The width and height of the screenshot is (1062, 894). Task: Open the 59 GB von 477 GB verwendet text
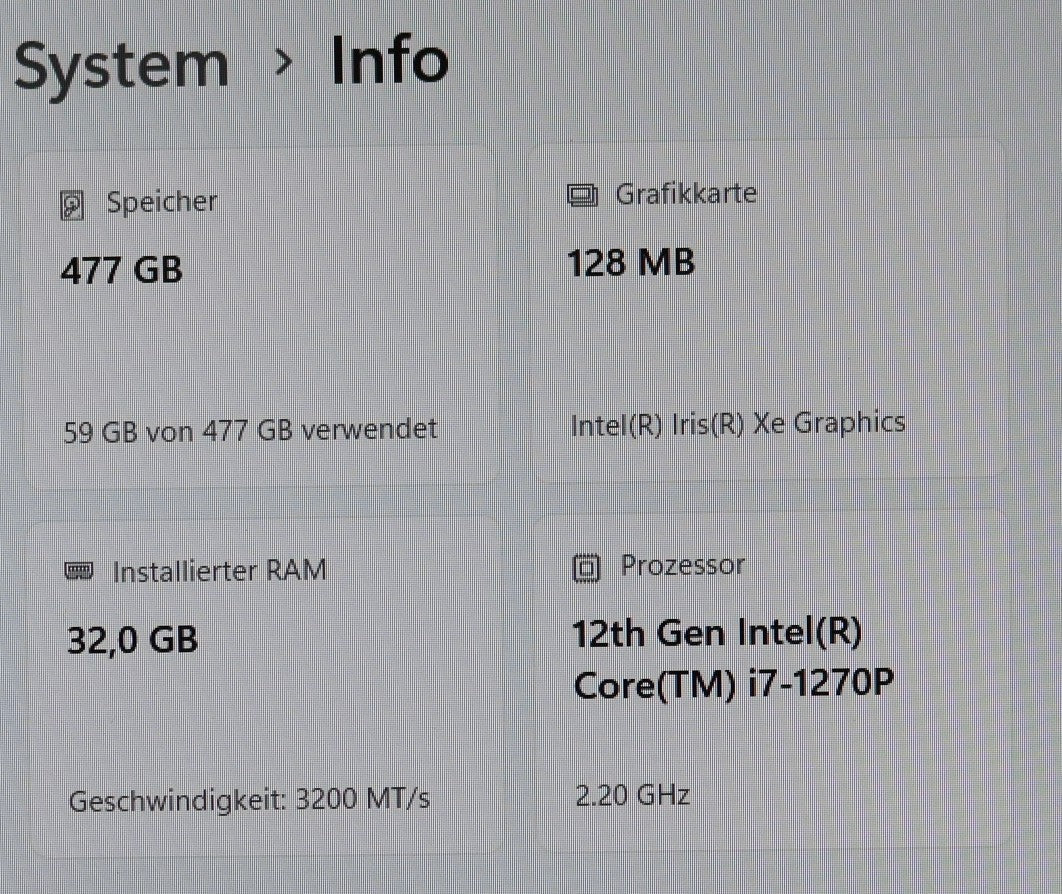251,430
